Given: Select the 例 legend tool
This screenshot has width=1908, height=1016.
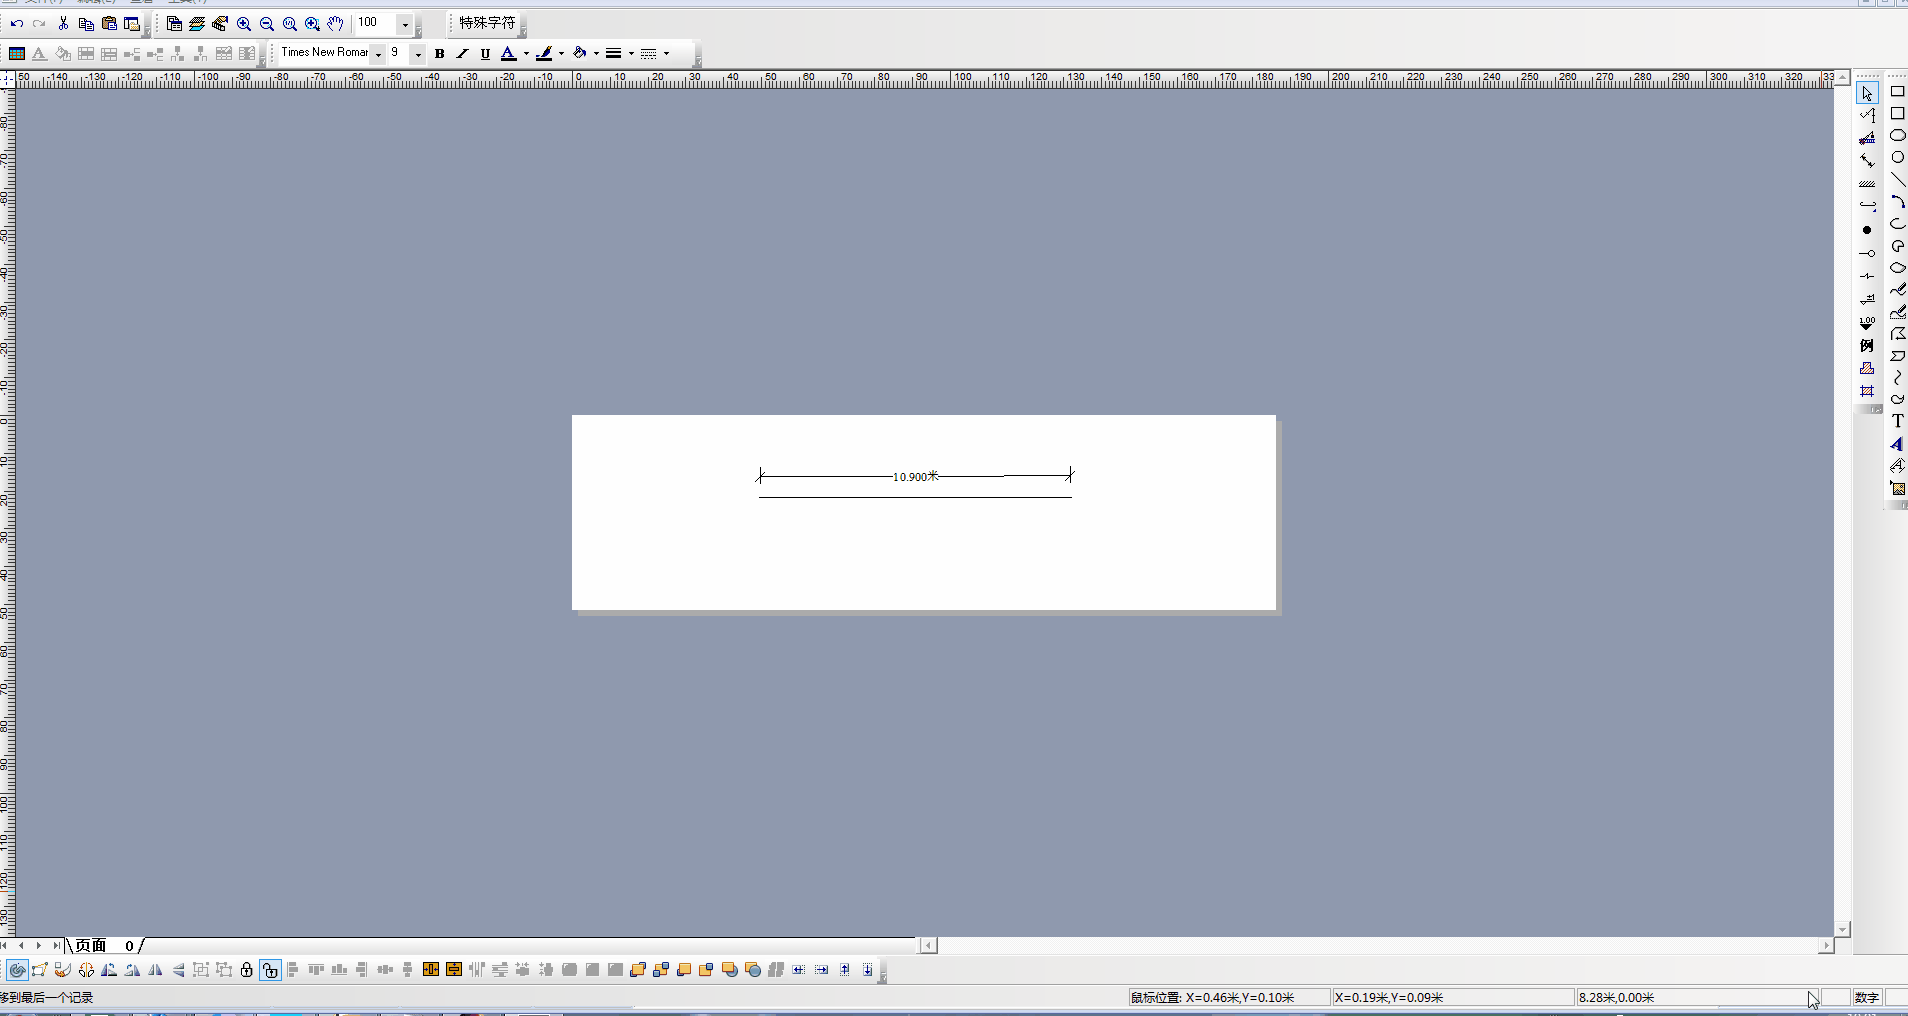Looking at the screenshot, I should tap(1867, 346).
